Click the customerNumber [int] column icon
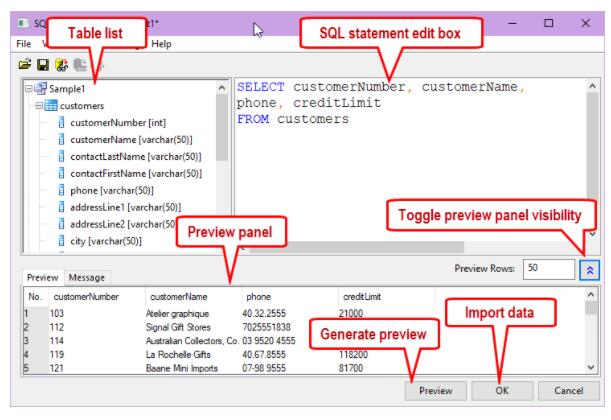The image size is (611, 420). coord(62,122)
